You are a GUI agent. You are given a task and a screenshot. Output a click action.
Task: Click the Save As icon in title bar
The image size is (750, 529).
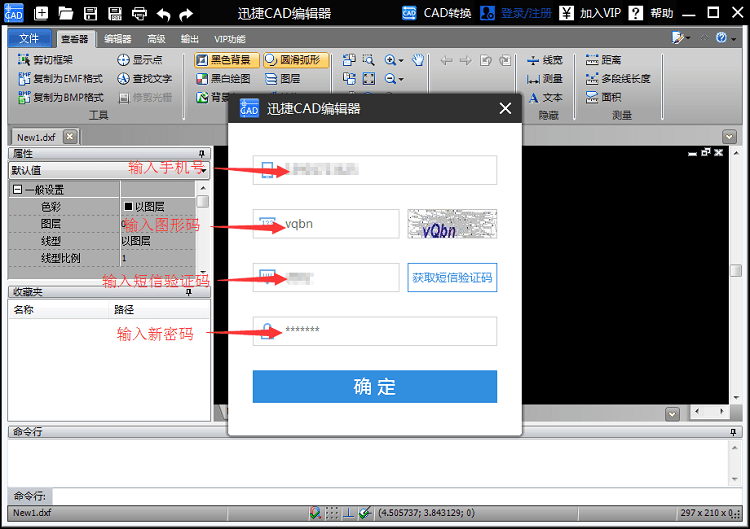(115, 13)
